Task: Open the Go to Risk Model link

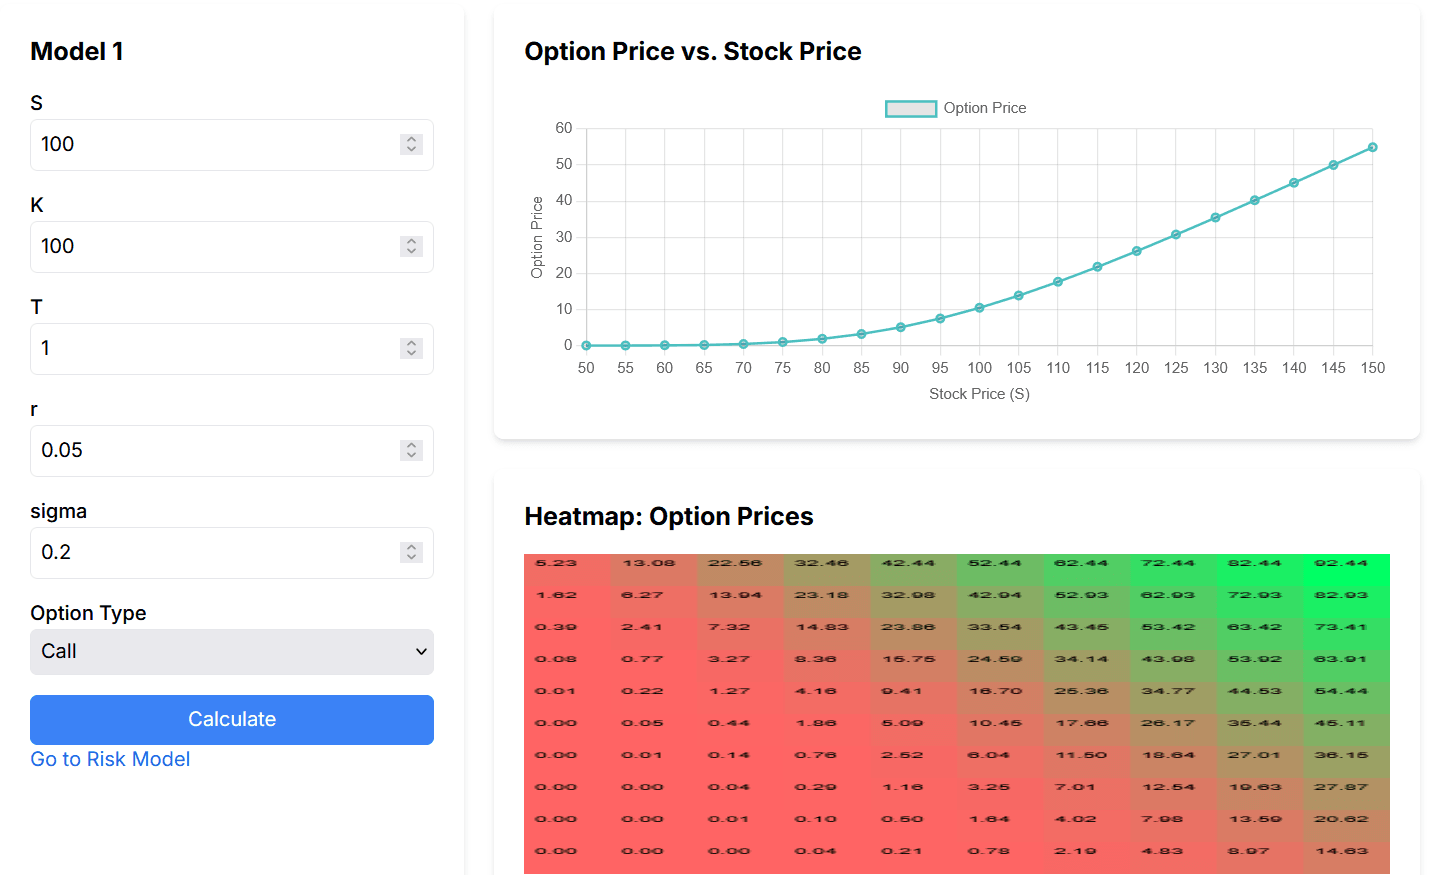Action: [x=110, y=759]
